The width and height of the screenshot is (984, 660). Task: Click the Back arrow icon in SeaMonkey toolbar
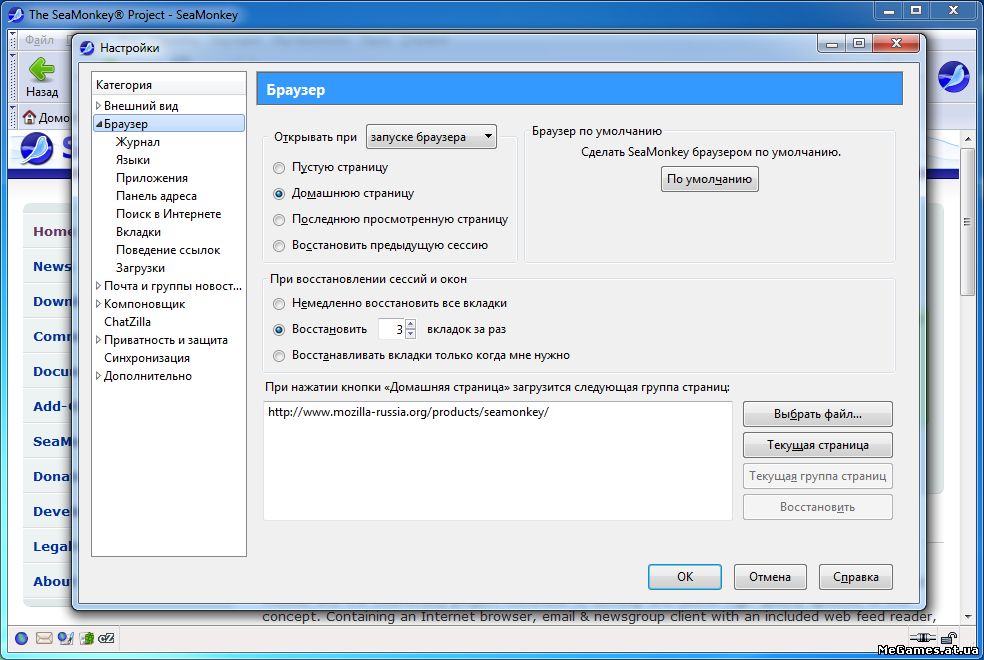(42, 69)
